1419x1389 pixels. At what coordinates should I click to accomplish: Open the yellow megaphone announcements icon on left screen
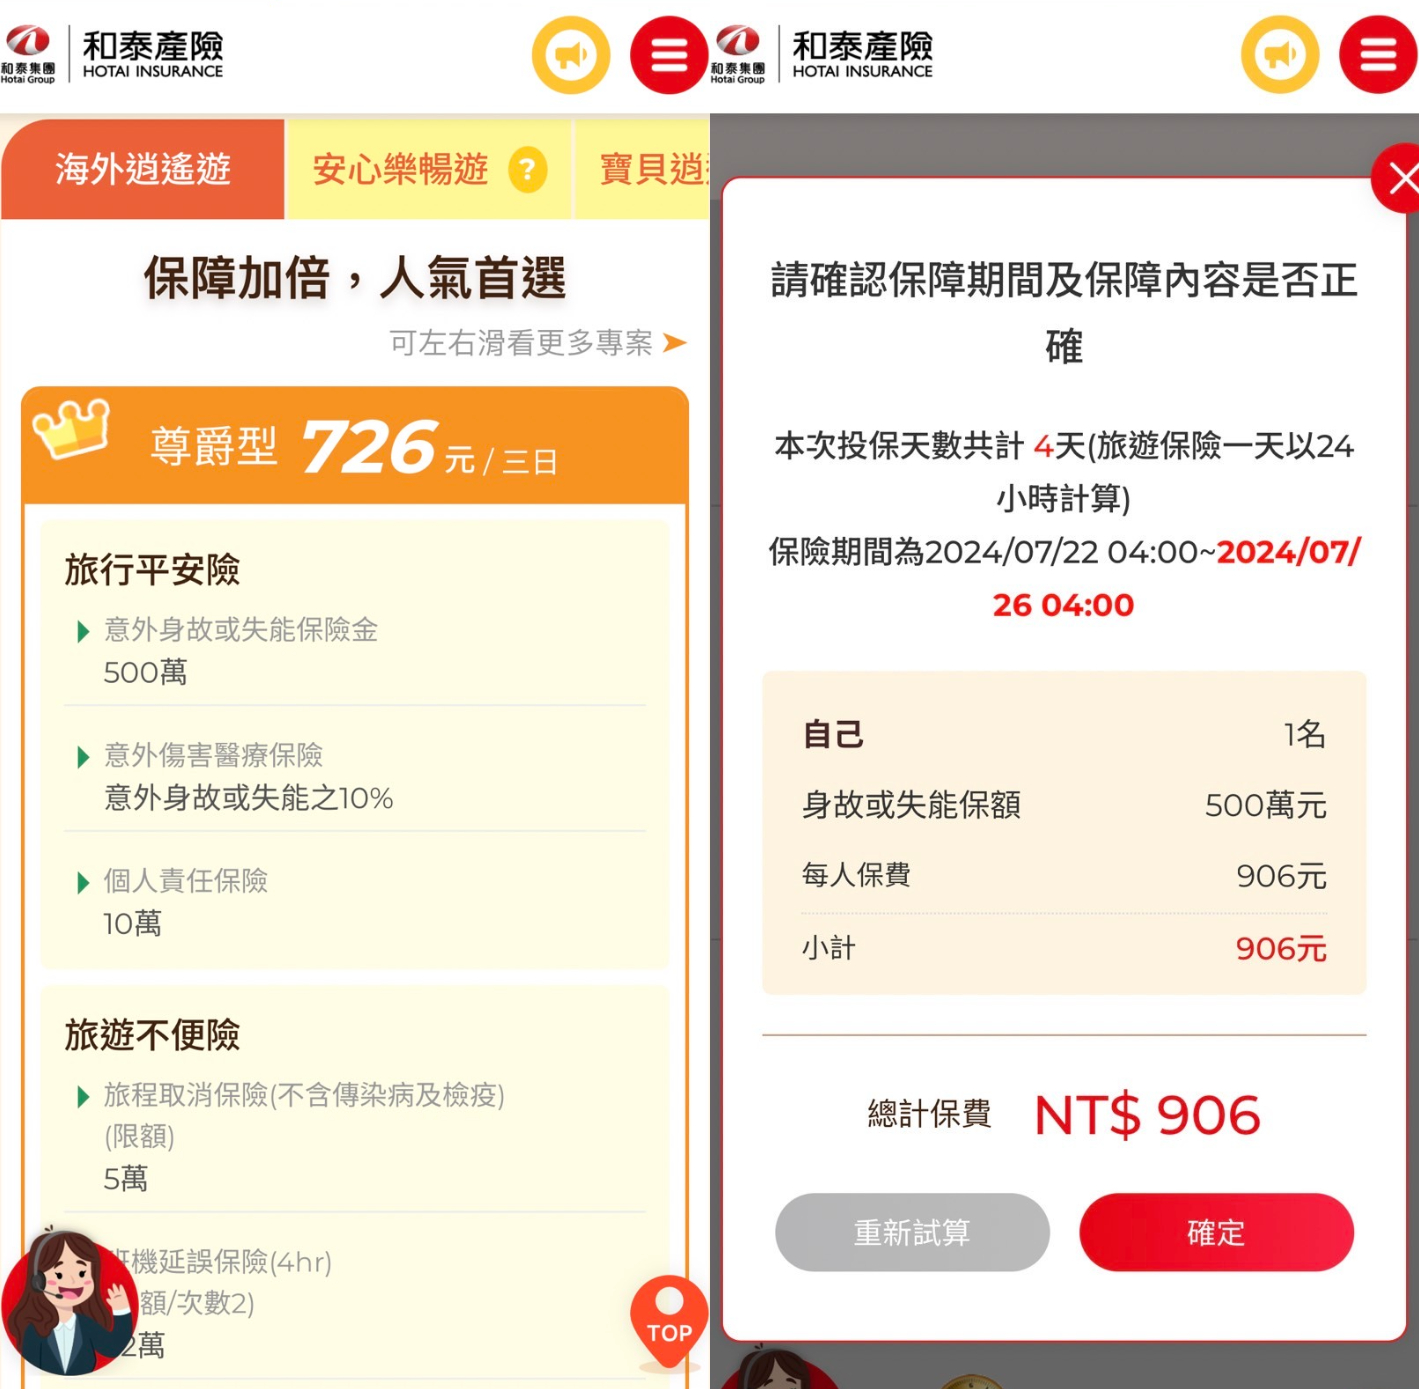571,55
